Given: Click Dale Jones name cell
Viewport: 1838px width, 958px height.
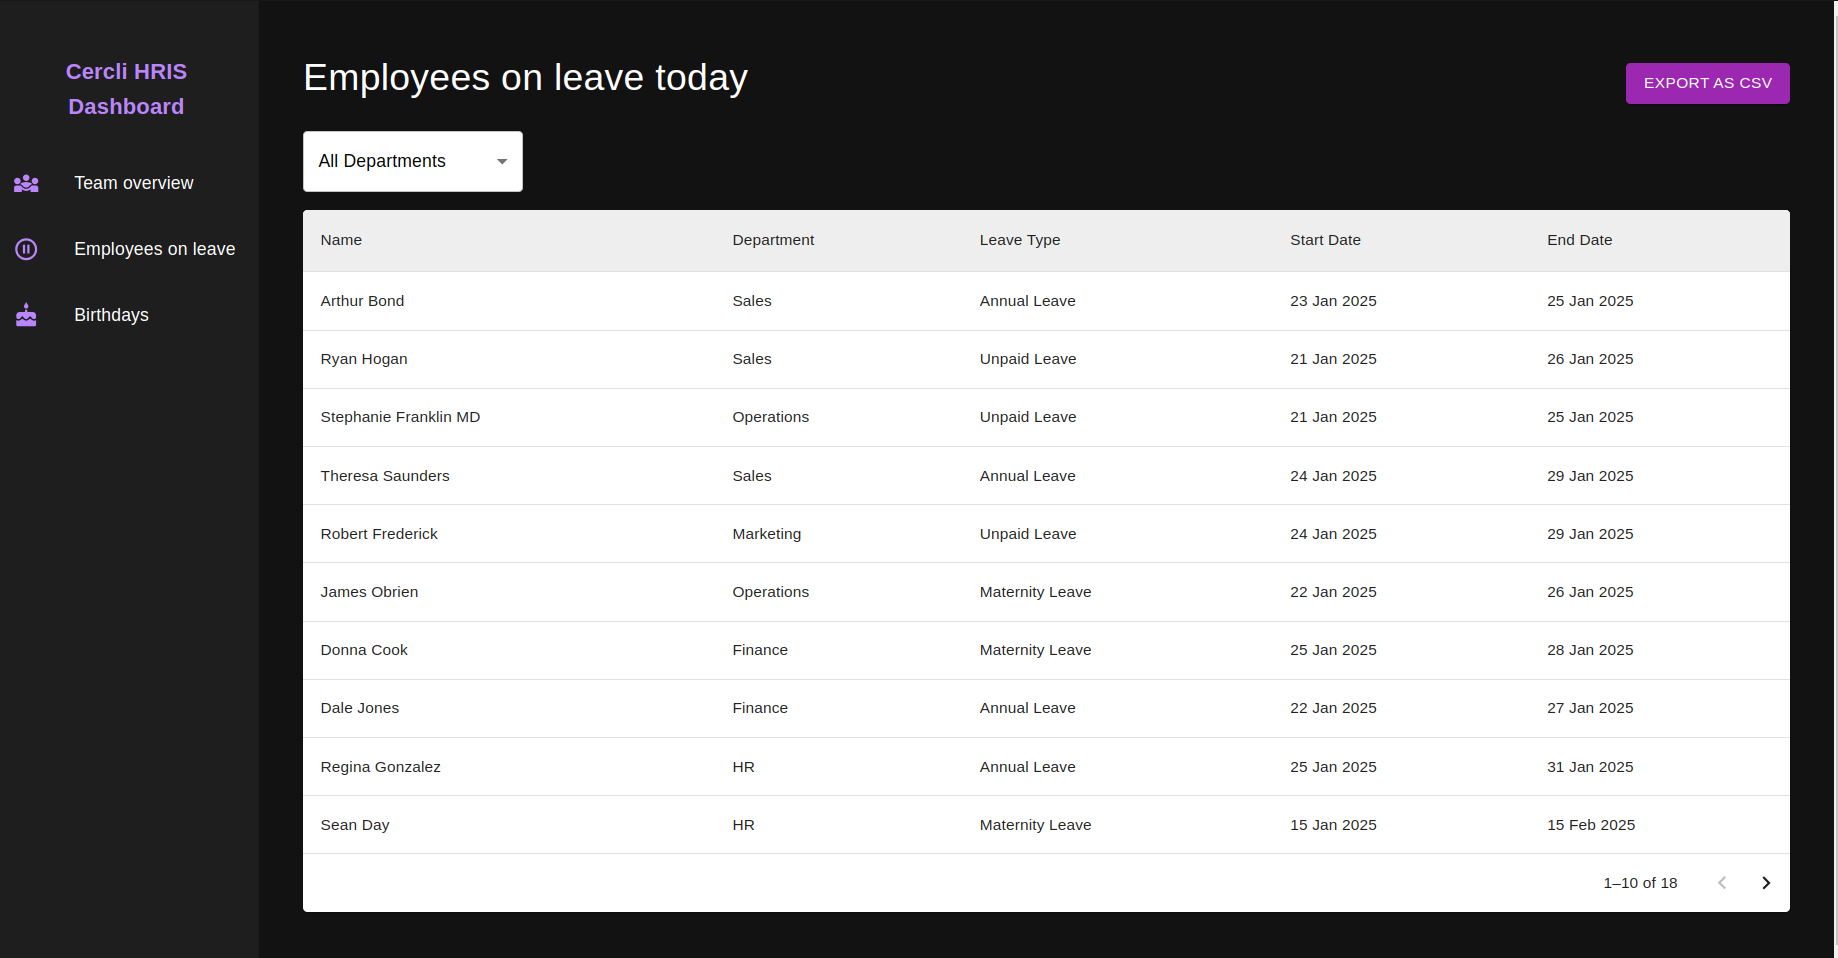Looking at the screenshot, I should click(x=360, y=708).
